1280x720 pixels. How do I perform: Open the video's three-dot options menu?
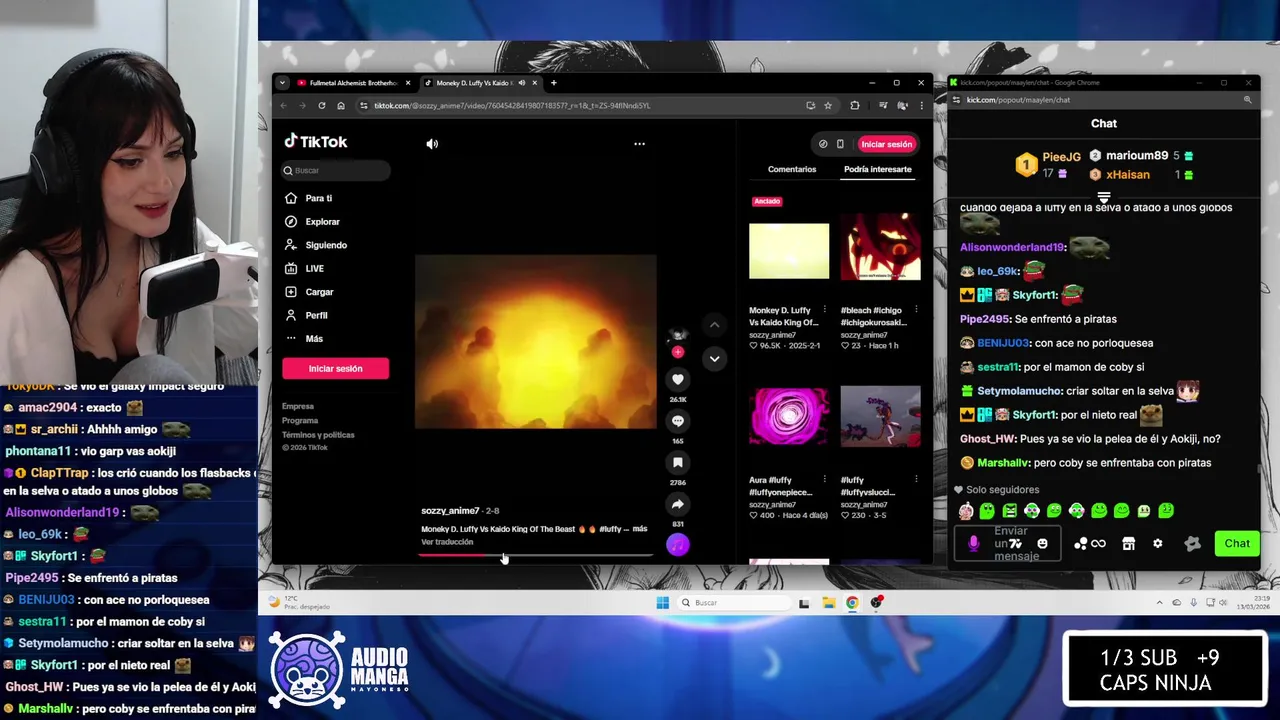[x=639, y=144]
